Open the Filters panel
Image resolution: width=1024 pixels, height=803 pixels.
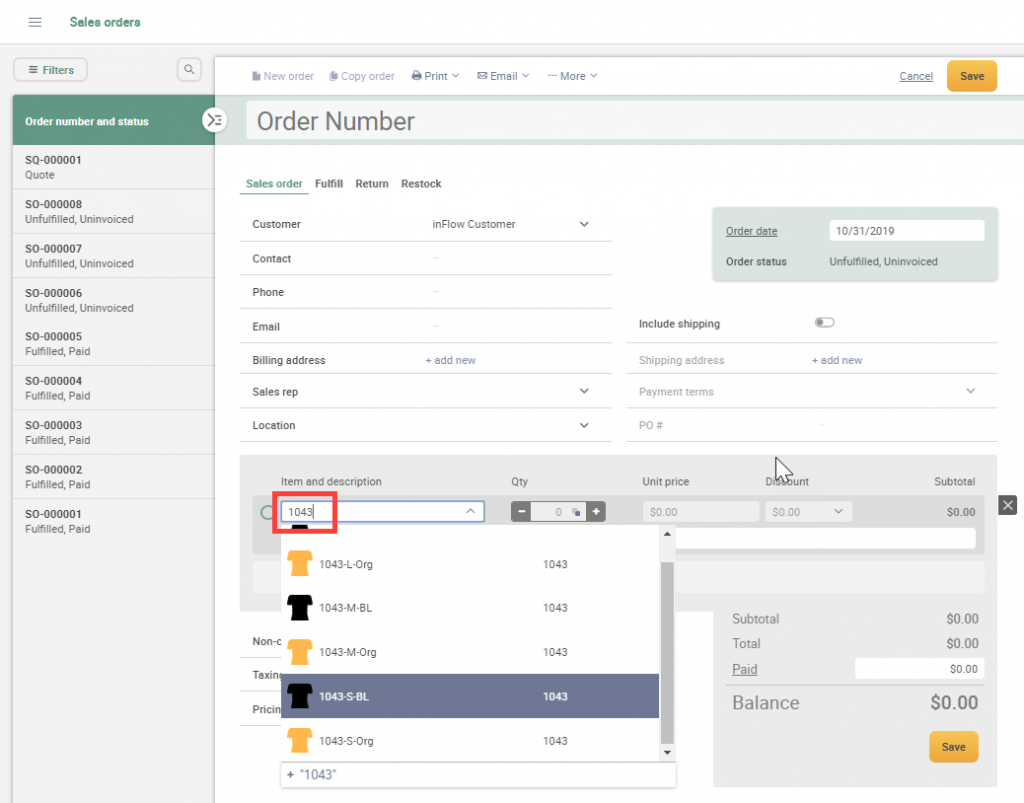click(x=50, y=70)
